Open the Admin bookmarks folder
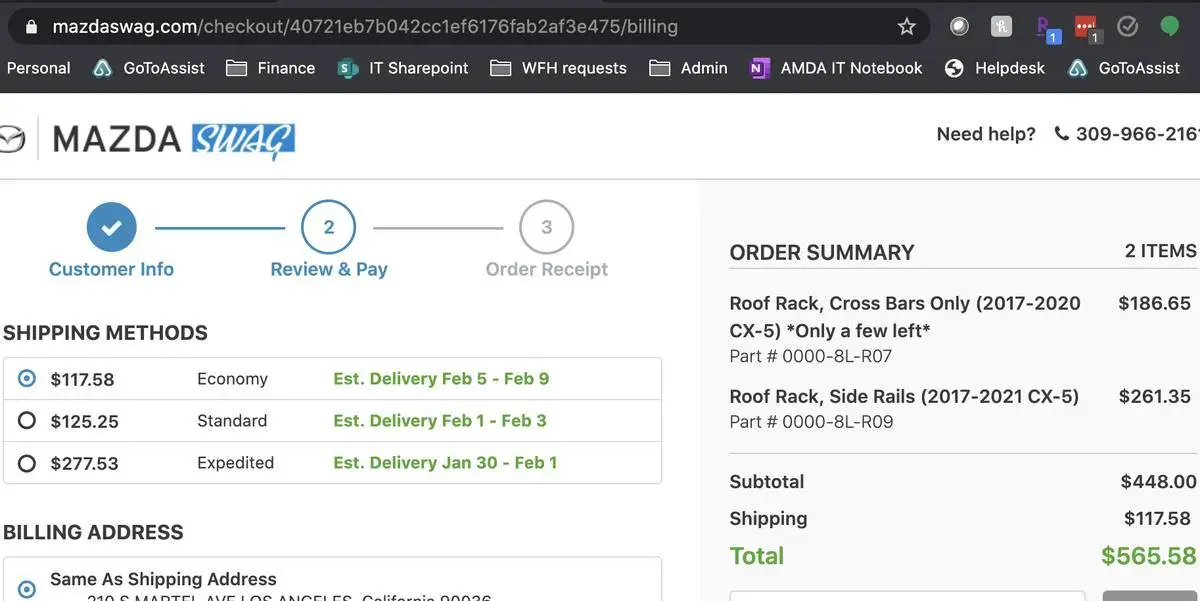Viewport: 1200px width, 601px height. [x=688, y=68]
